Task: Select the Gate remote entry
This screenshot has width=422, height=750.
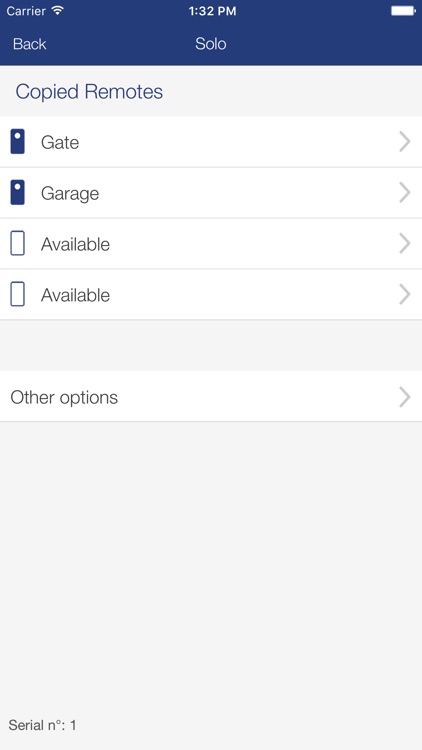Action: coord(211,142)
